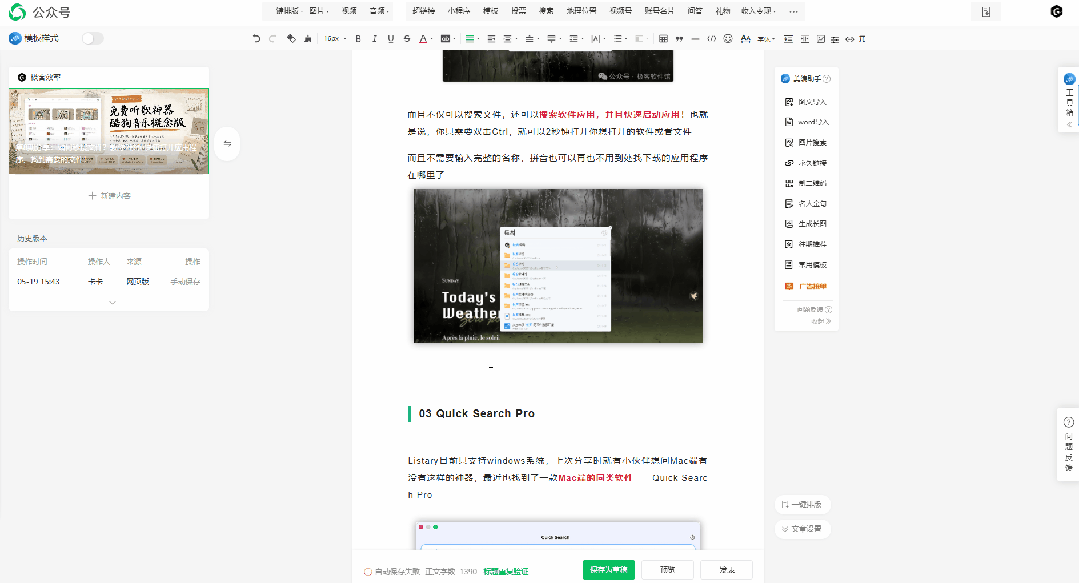Apply bold with the B icon

[358, 39]
